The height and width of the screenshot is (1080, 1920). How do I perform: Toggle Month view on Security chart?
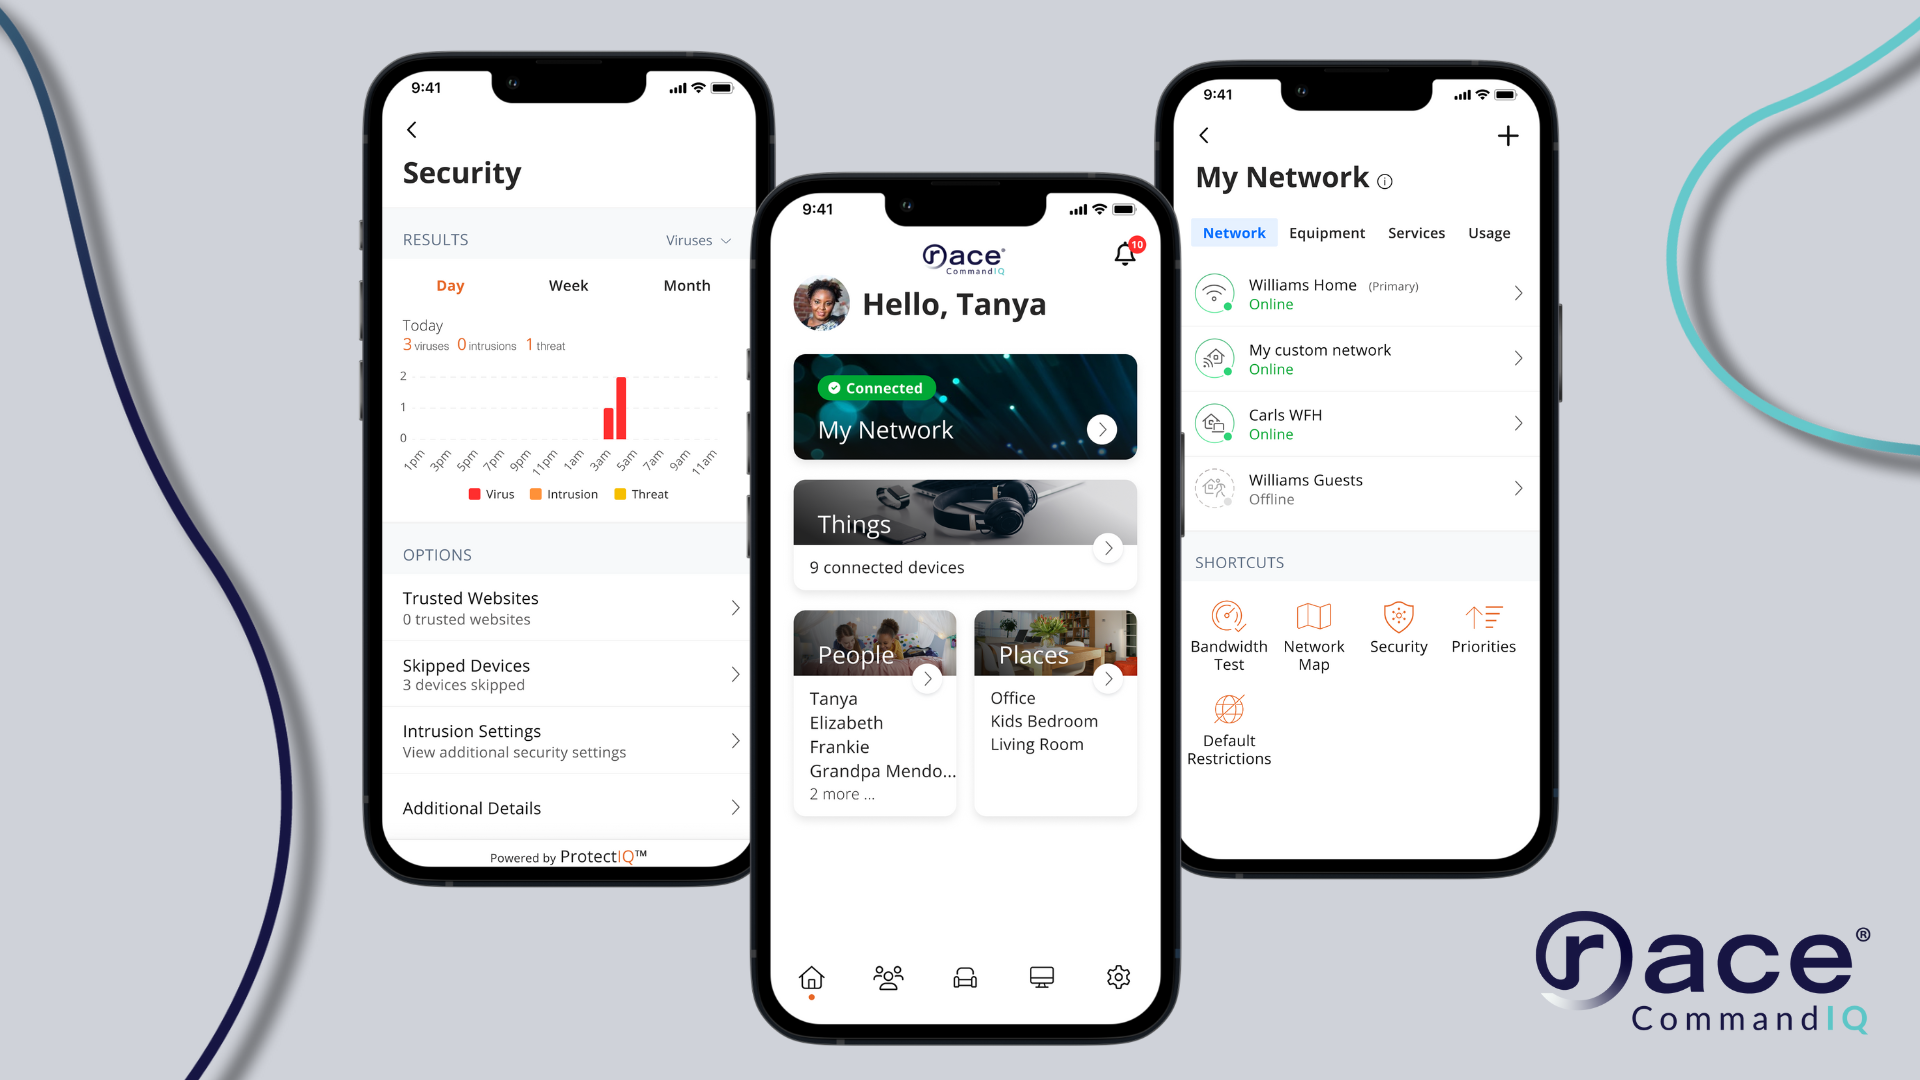[686, 285]
